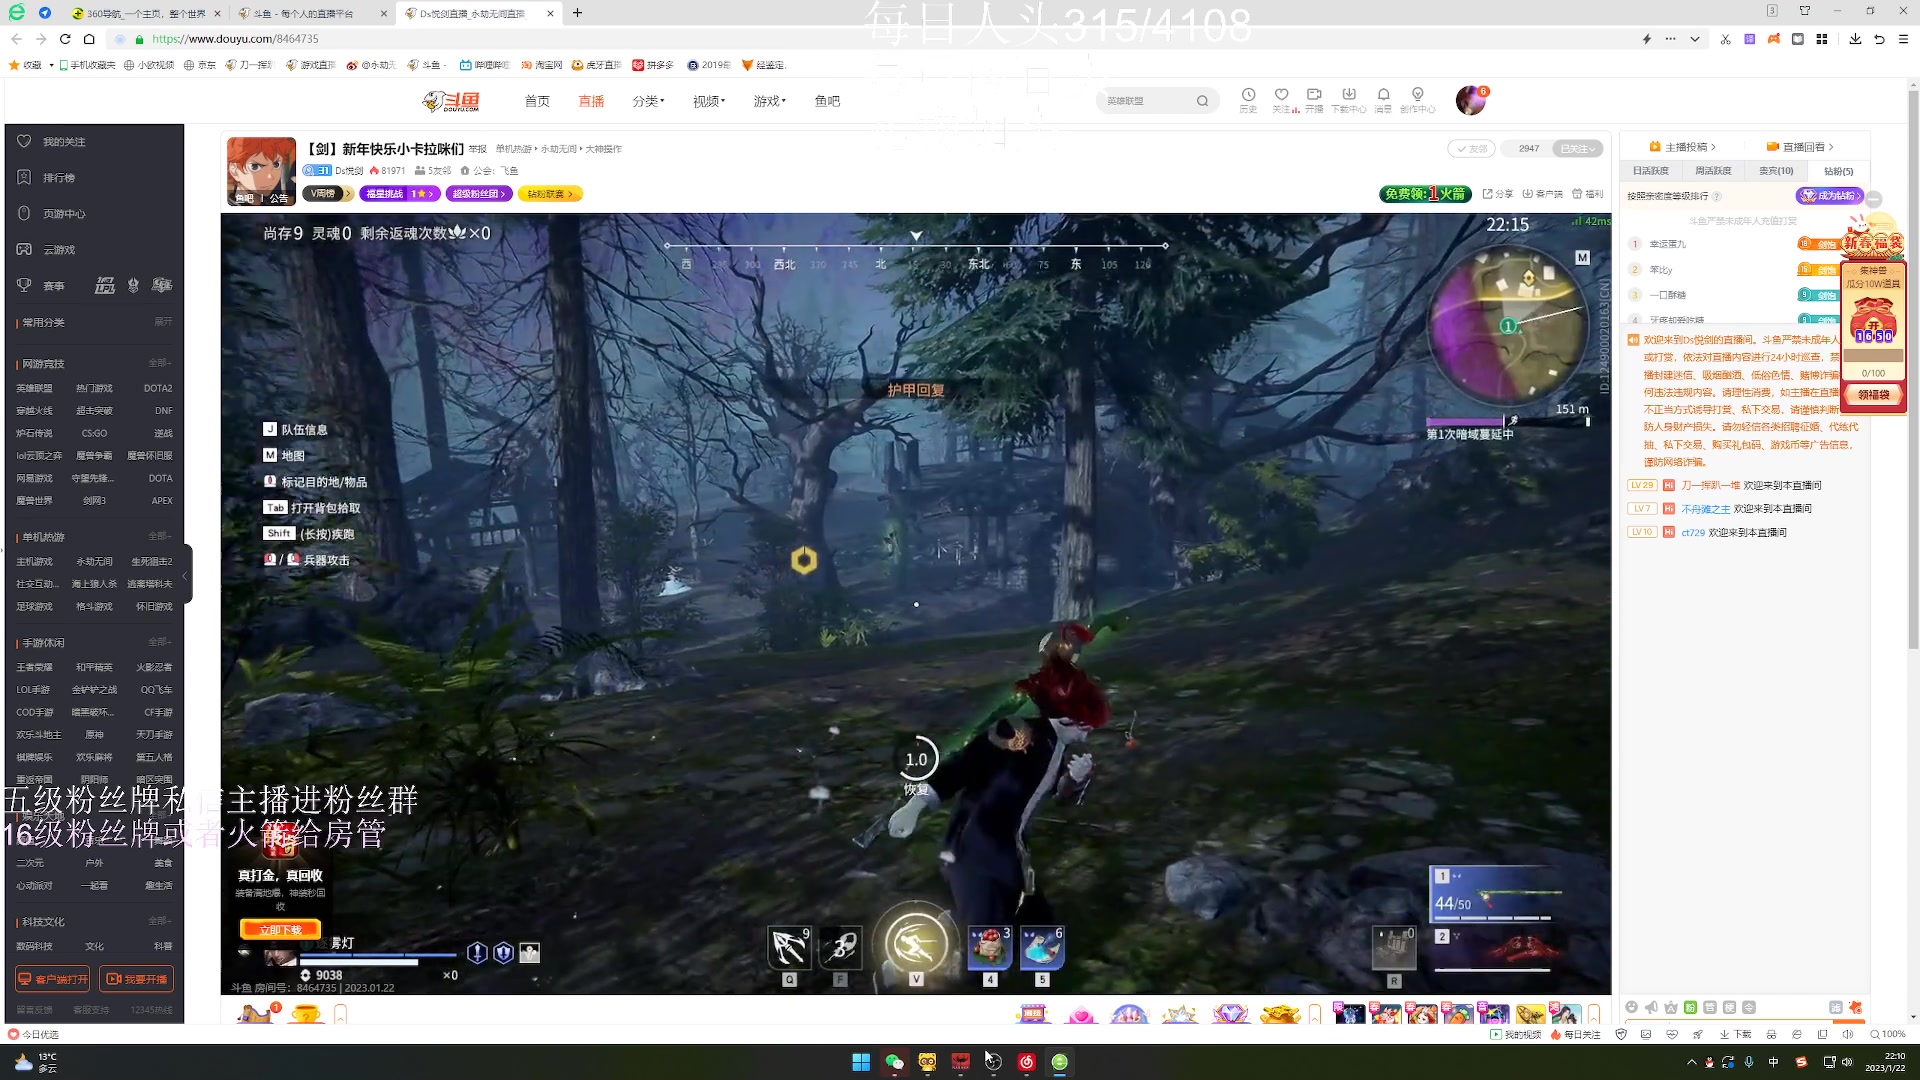Open cloud gaming icon in left sidebar
The image size is (1920, 1080).
[25, 249]
